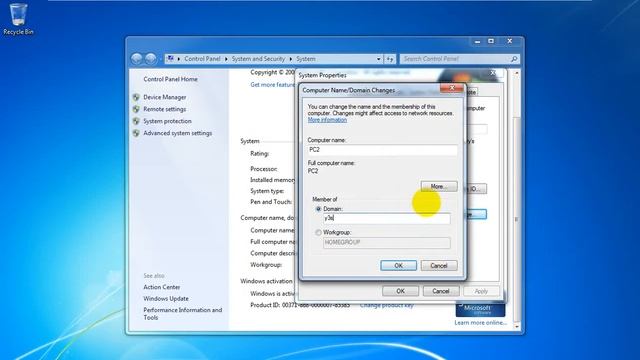Select the Domain radio button
The width and height of the screenshot is (640, 360).
[318, 209]
